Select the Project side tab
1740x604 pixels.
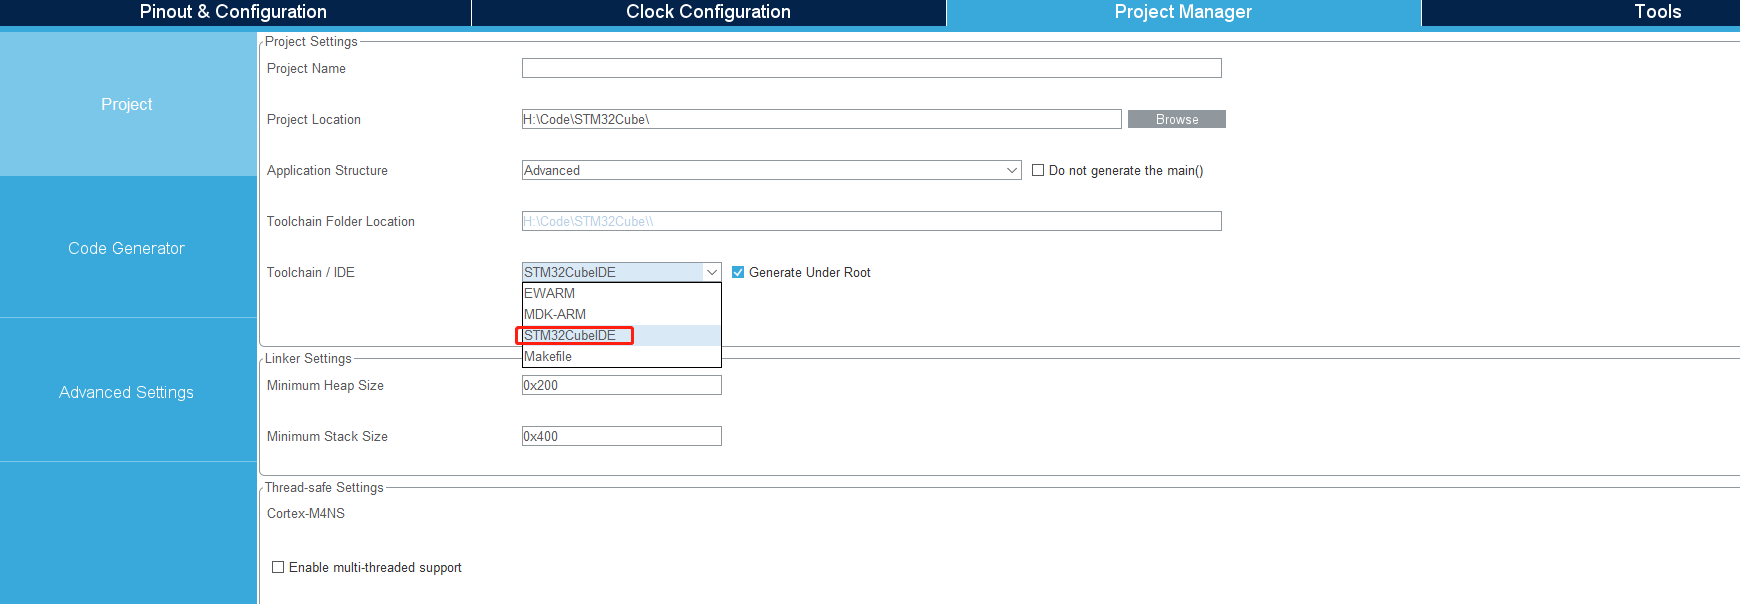tap(127, 104)
